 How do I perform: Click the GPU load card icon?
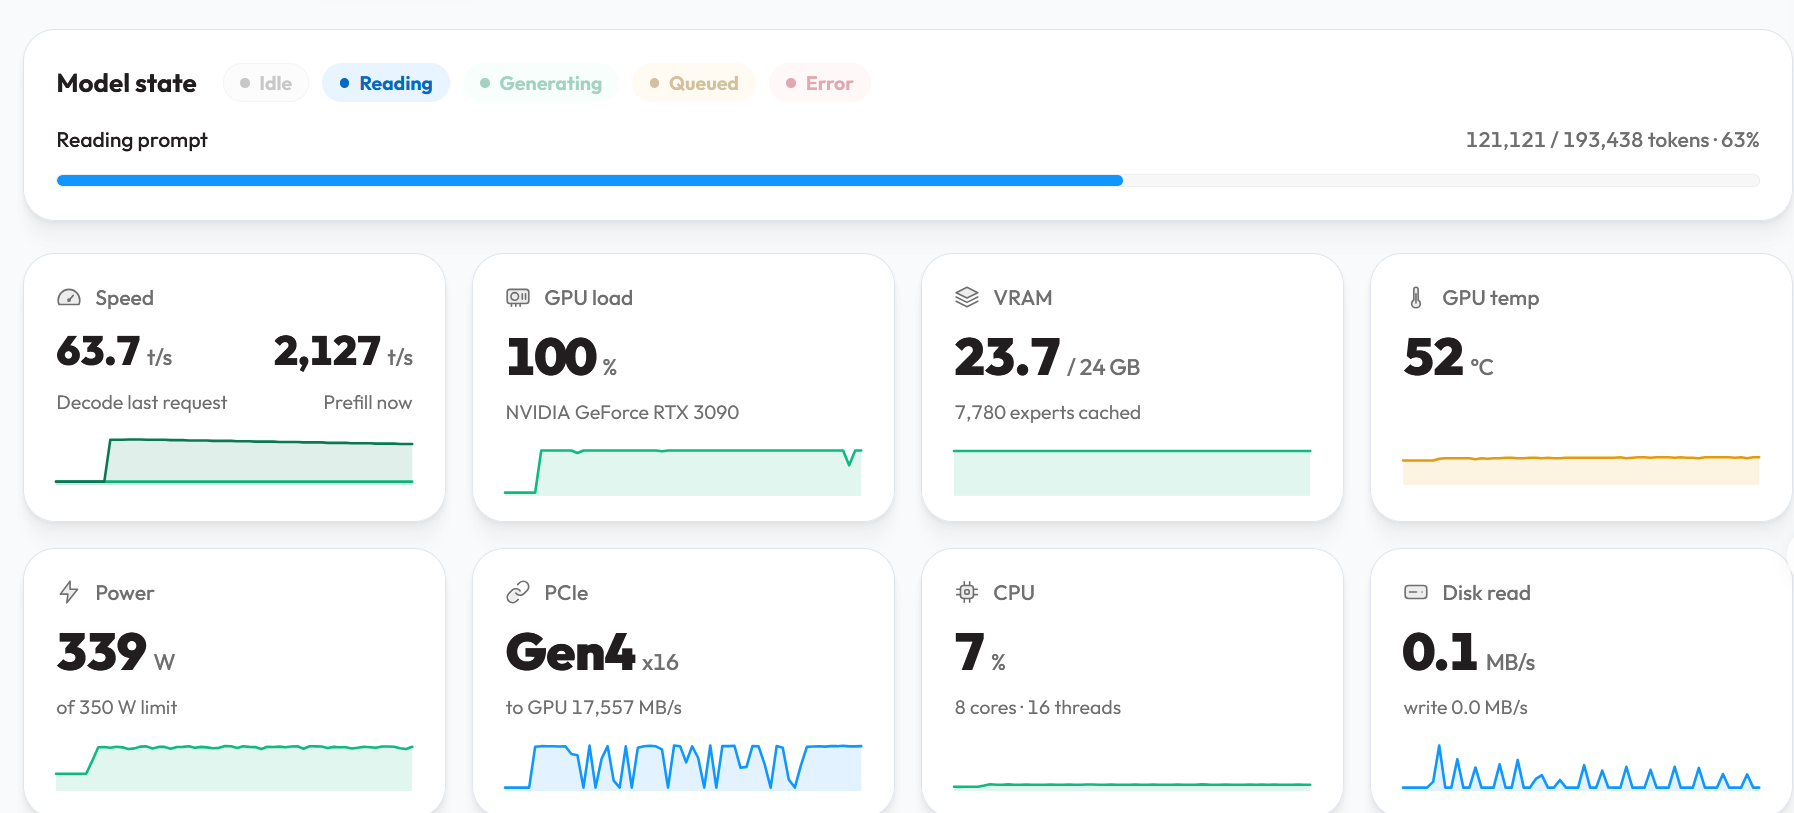518,298
